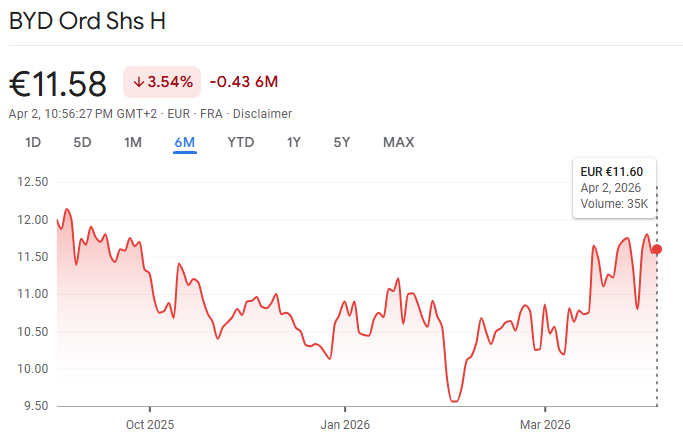683x440 pixels.
Task: Select the 1D time range tab
Action: pyautogui.click(x=33, y=142)
